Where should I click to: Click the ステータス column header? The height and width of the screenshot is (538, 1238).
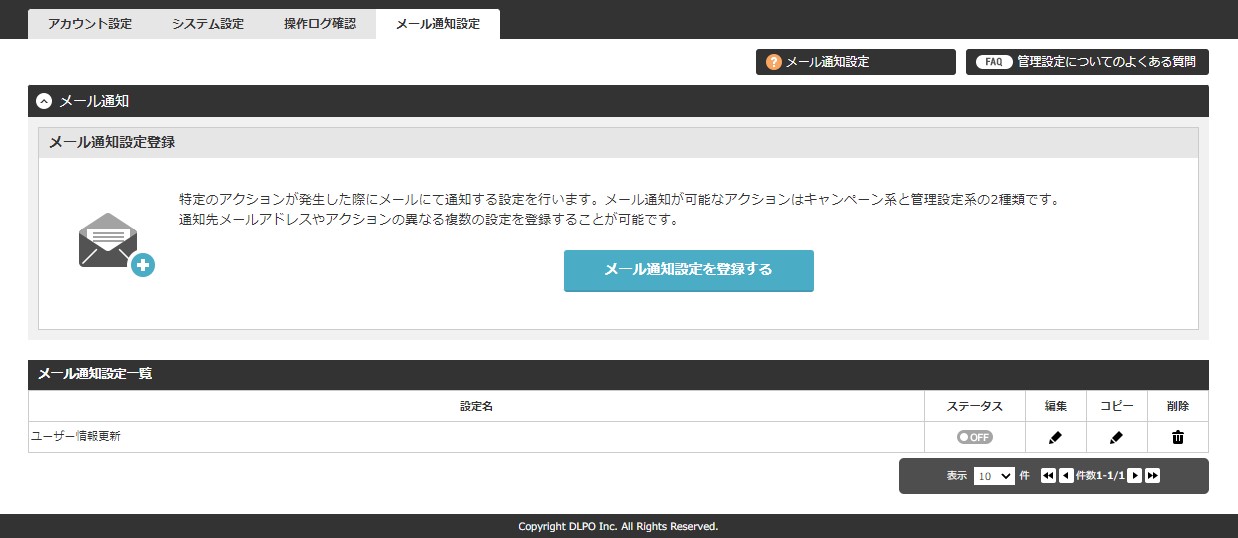(975, 406)
